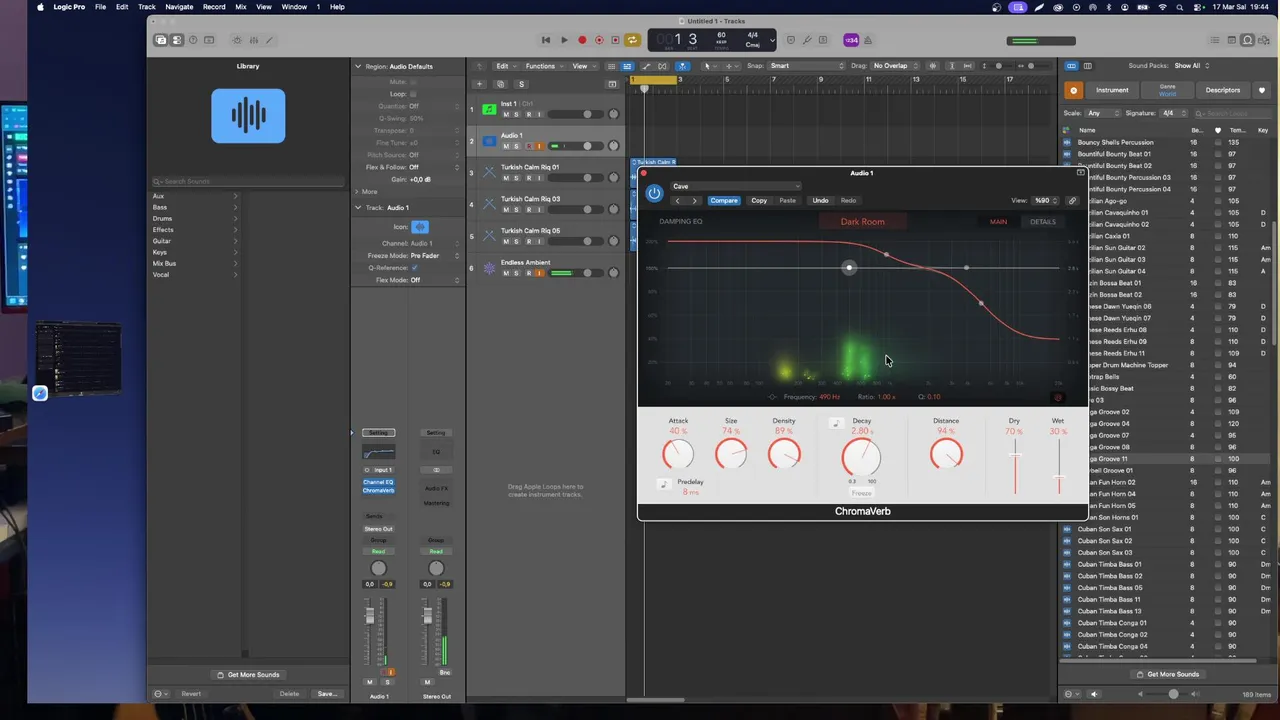Click the ChromaVerb link chain icon
Viewport: 1280px width, 720px height.
pyautogui.click(x=1072, y=201)
